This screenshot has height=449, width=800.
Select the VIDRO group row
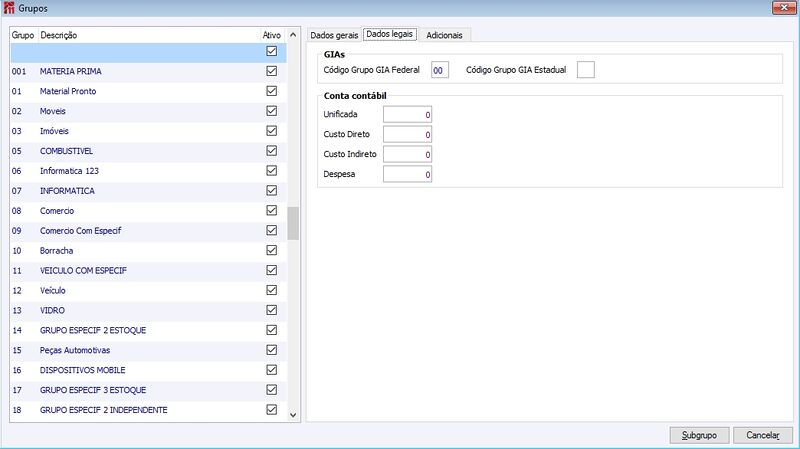point(148,310)
